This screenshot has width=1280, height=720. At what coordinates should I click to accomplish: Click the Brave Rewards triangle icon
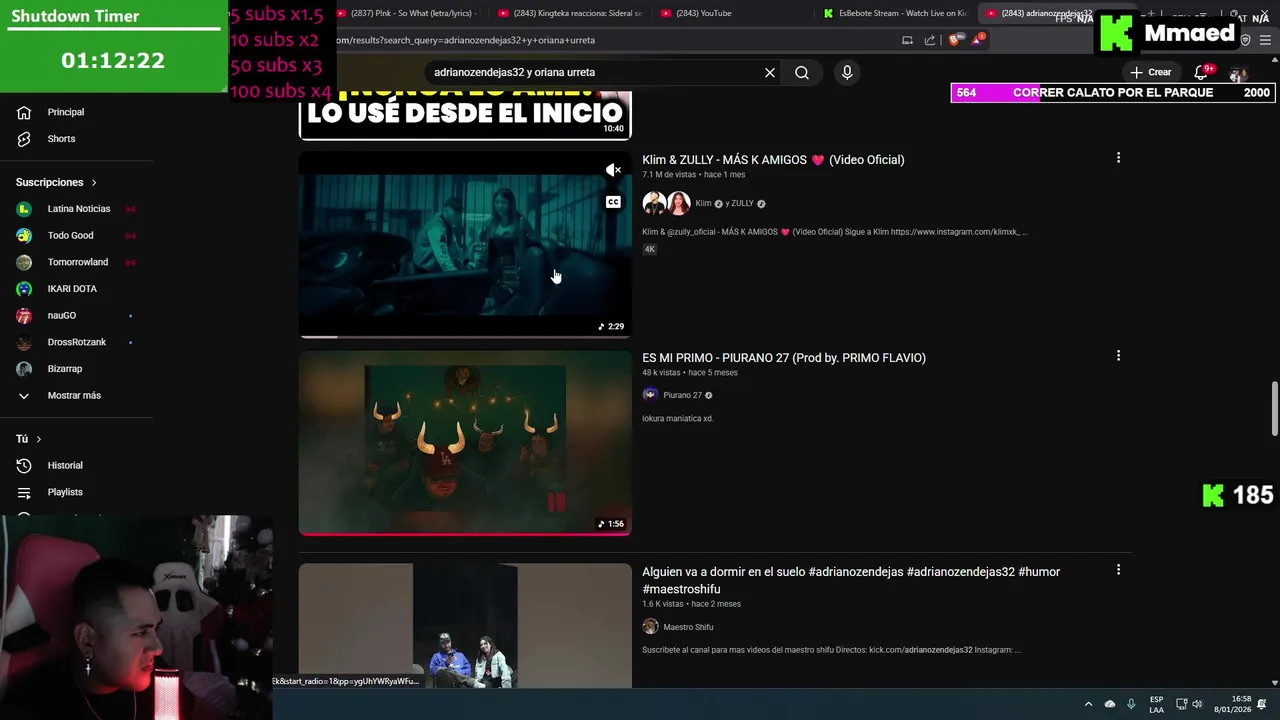coord(977,40)
